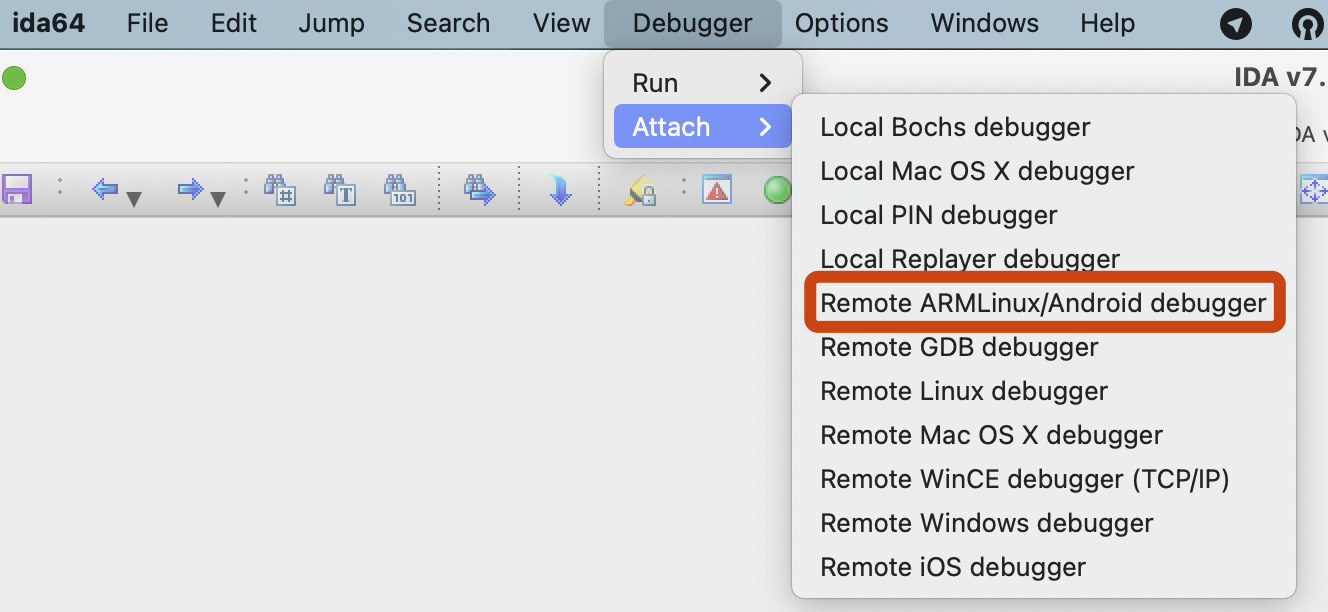Click the highlighter lock color icon
The image size is (1328, 612).
point(640,189)
